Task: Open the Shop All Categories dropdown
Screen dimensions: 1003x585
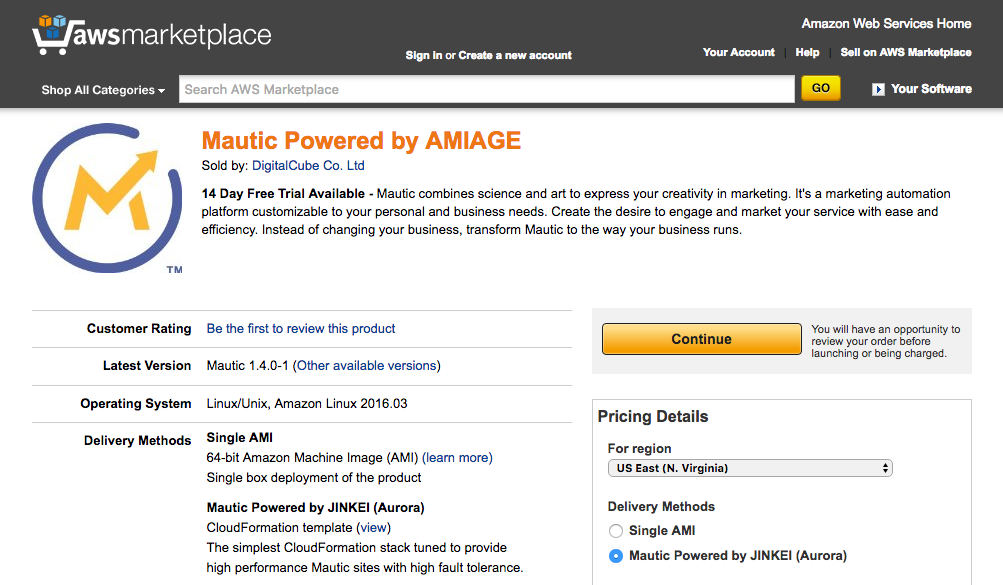Action: coord(103,90)
